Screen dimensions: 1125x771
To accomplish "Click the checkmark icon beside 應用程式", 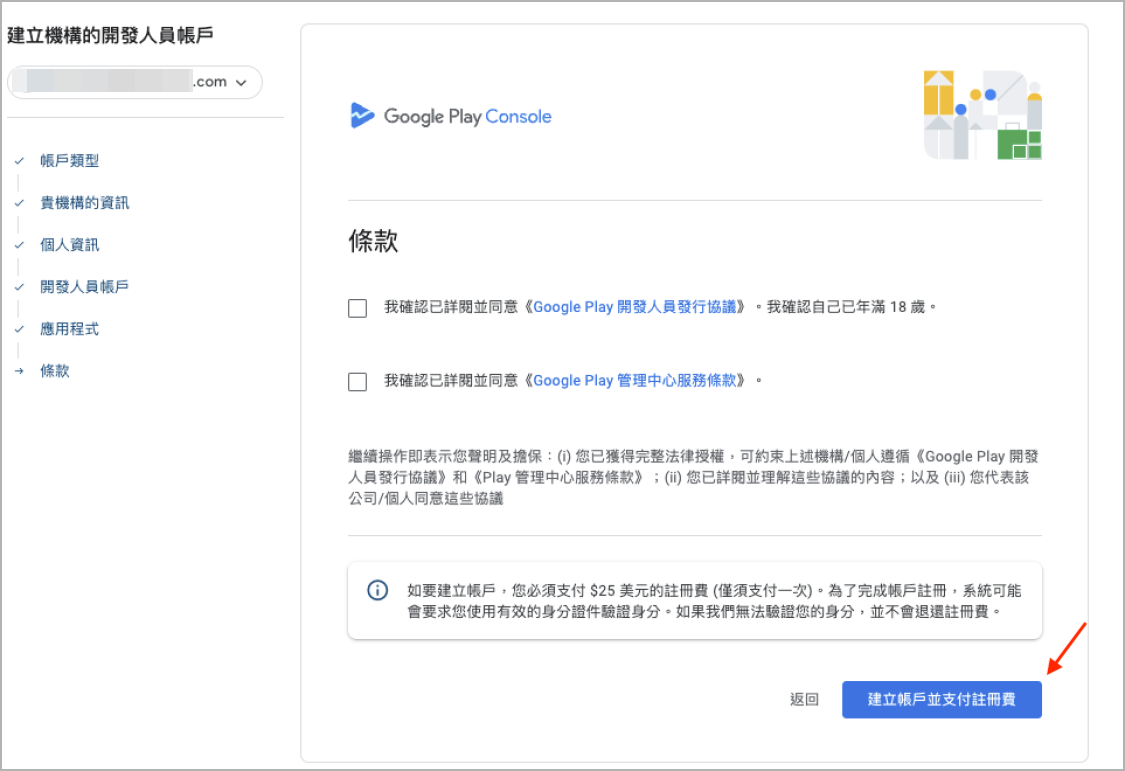I will pyautogui.click(x=19, y=329).
